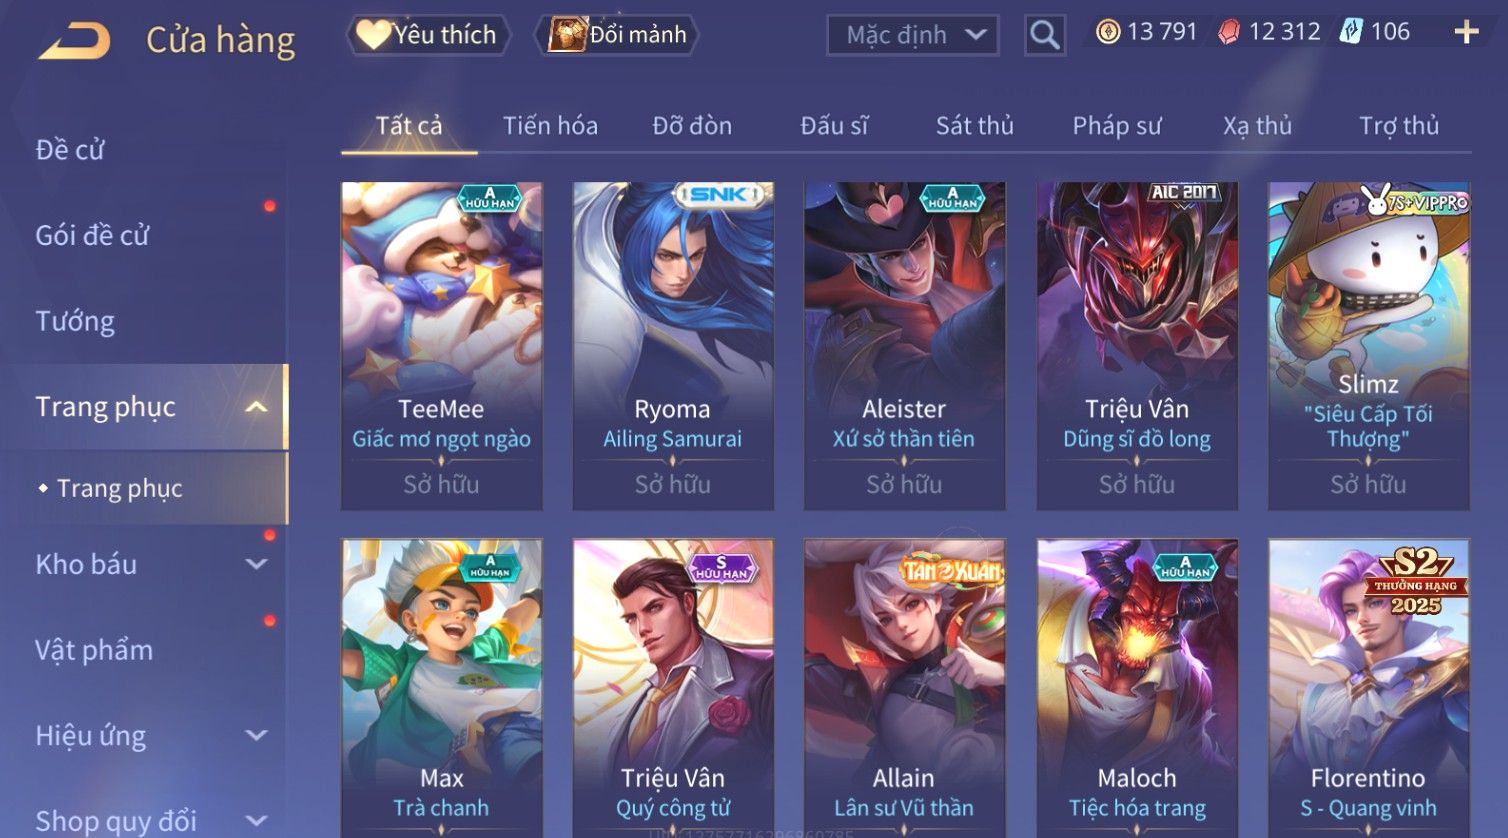
Task: Go back using the golden return arrow
Action: click(74, 40)
